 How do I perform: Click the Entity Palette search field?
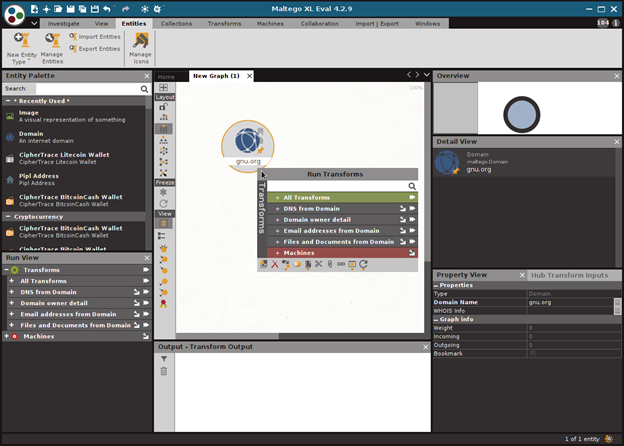pos(88,89)
